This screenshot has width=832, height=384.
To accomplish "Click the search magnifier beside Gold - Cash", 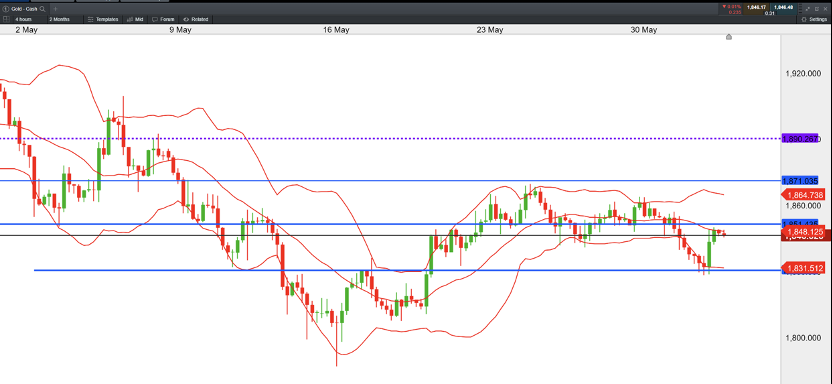I will [41, 9].
